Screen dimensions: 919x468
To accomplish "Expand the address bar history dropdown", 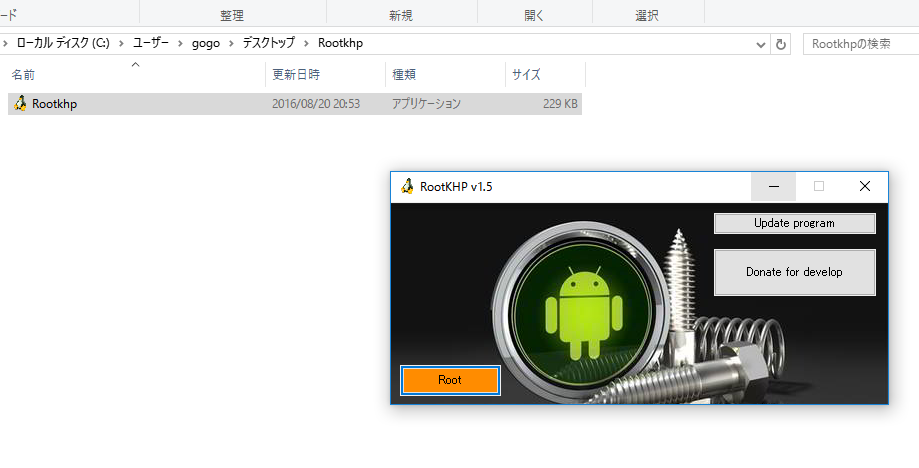I will tap(761, 45).
